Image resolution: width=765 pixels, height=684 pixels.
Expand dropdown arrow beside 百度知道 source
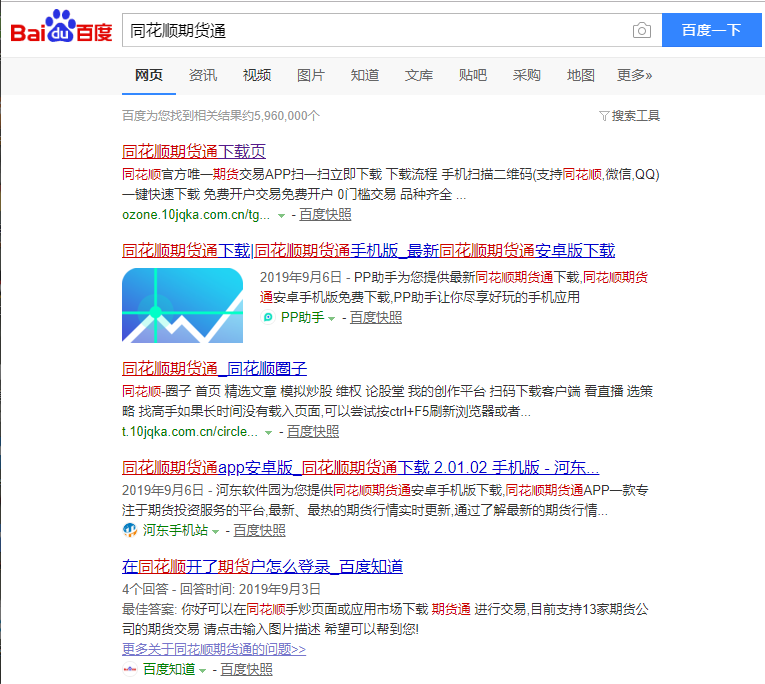tap(202, 670)
